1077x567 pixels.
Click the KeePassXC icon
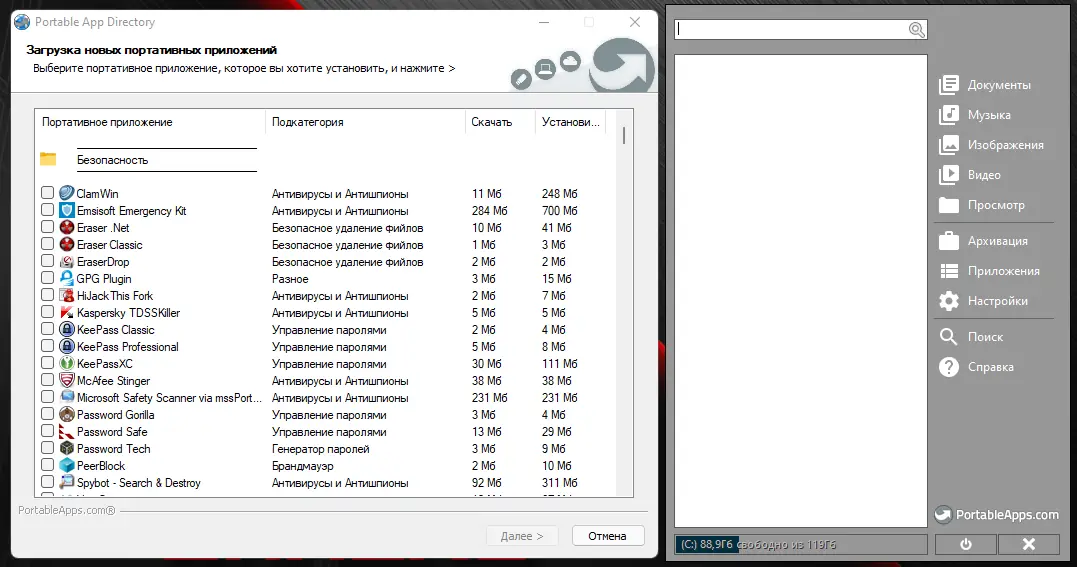(67, 364)
